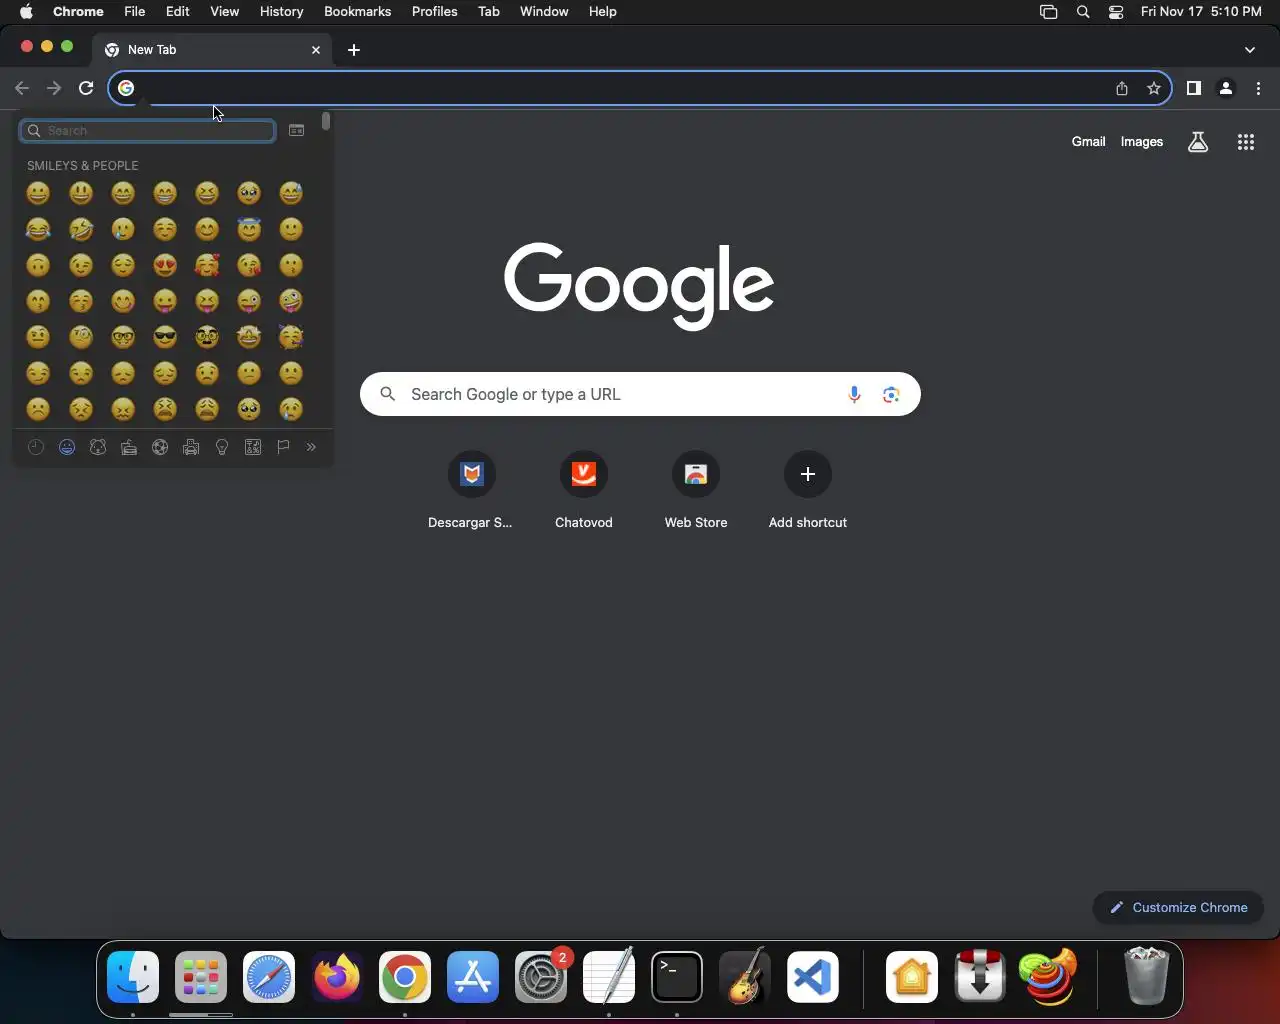Screen dimensions: 1280x1024
Task: Open the Activity emoji category (soccer ball)
Action: [160, 447]
